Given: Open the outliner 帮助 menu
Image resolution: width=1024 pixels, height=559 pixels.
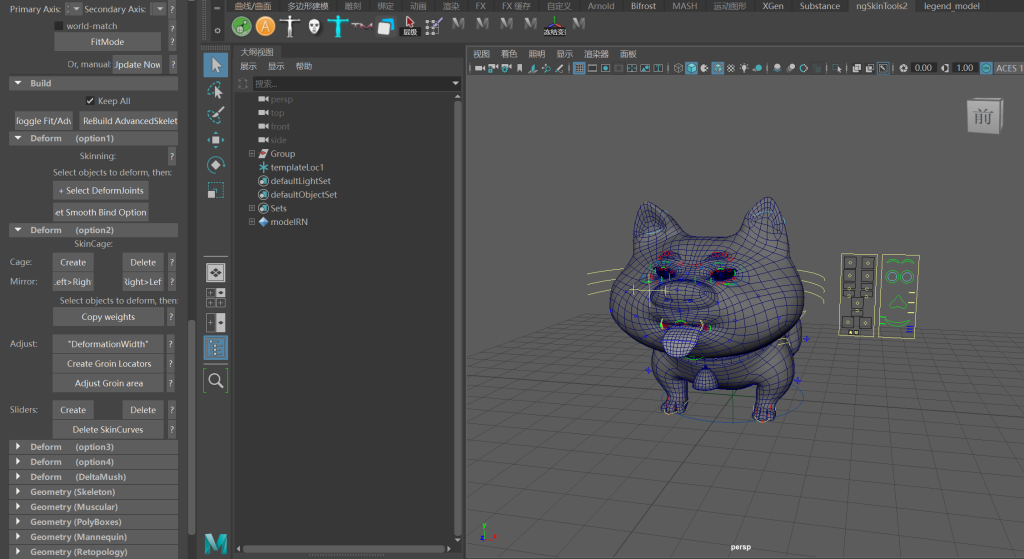Looking at the screenshot, I should coord(304,66).
